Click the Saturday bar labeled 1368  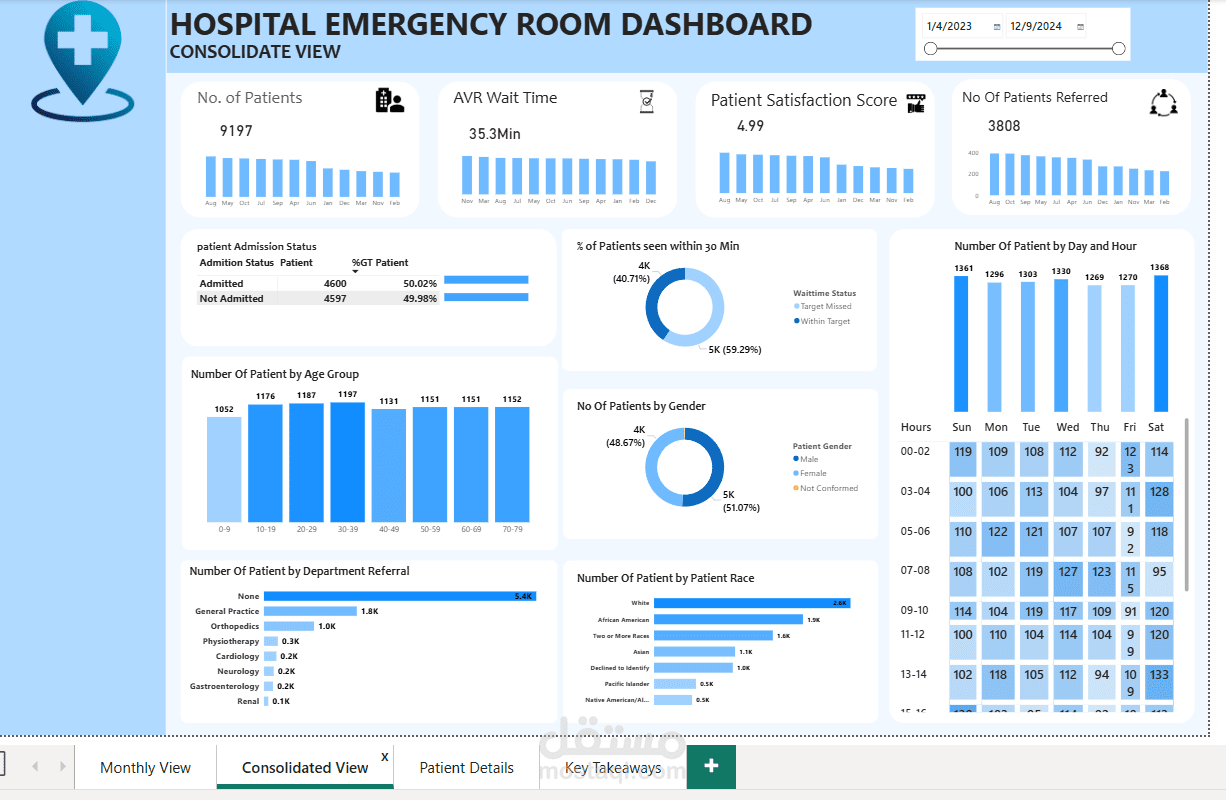point(1159,343)
